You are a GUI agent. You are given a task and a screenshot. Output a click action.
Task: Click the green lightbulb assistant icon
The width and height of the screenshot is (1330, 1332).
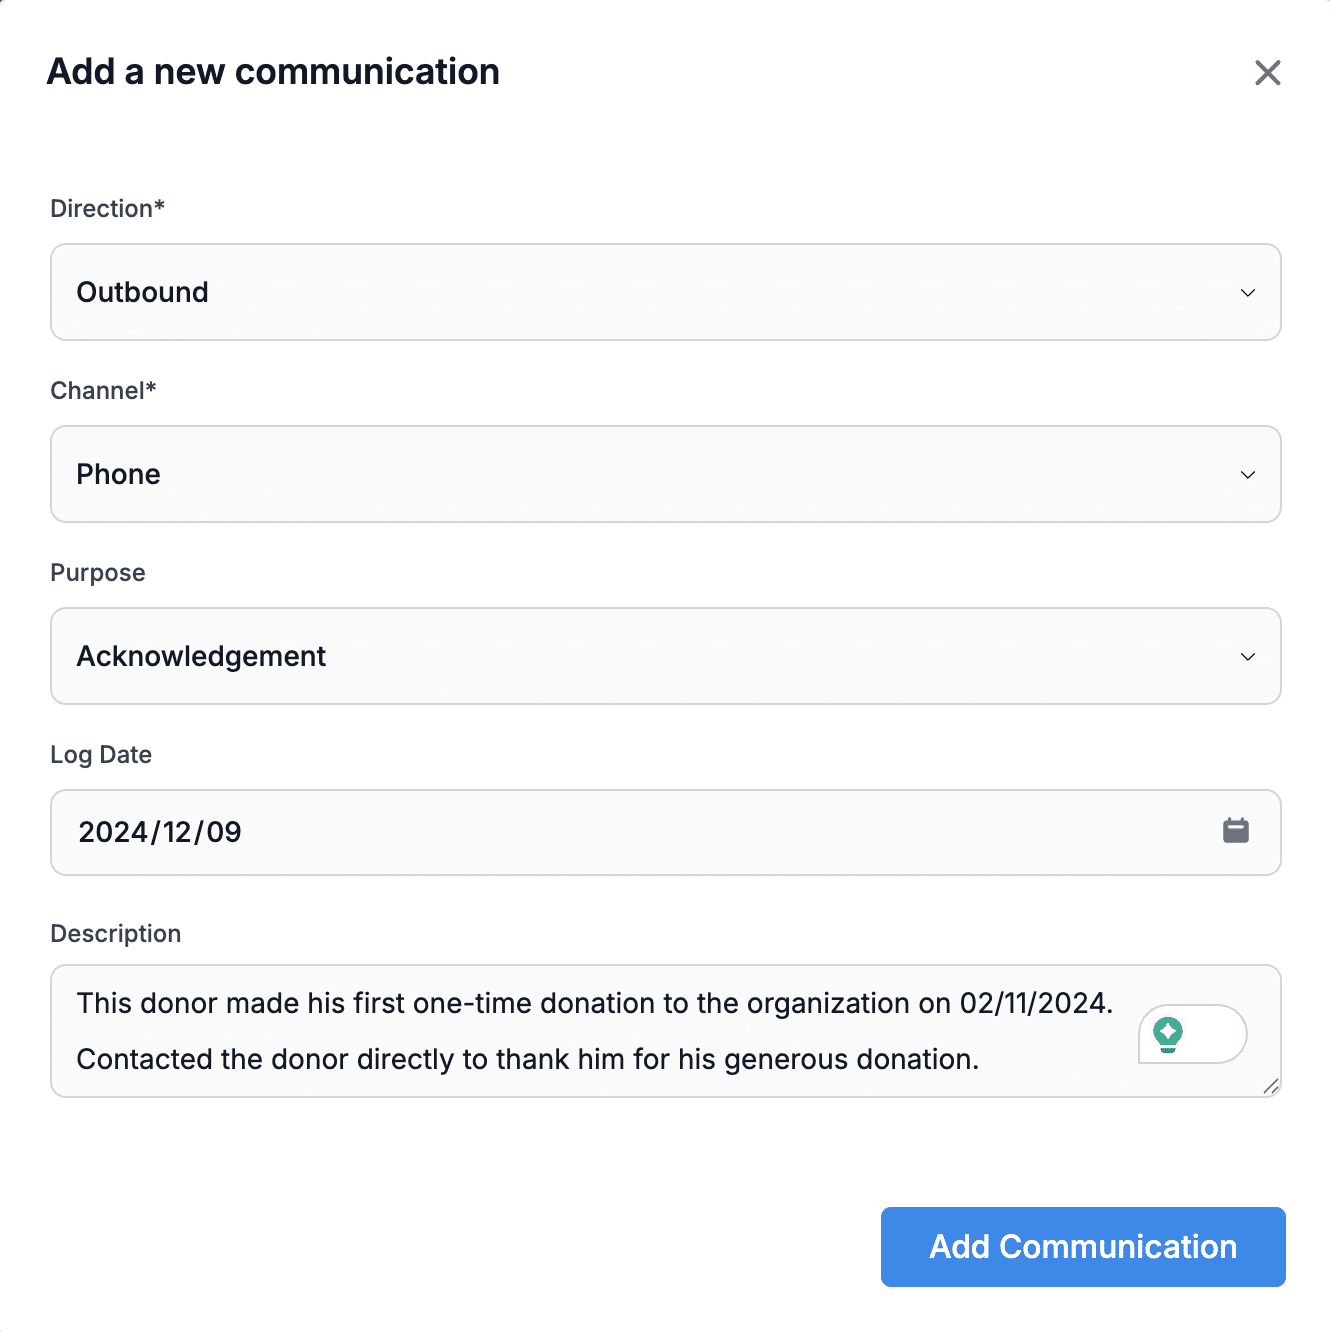tap(1168, 1033)
